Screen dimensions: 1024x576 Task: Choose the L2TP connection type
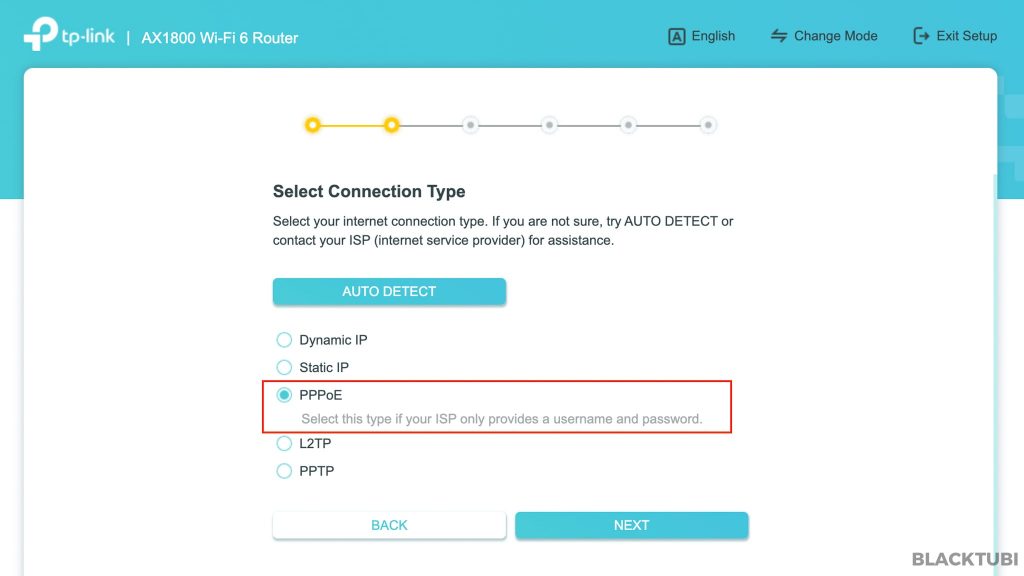click(284, 443)
